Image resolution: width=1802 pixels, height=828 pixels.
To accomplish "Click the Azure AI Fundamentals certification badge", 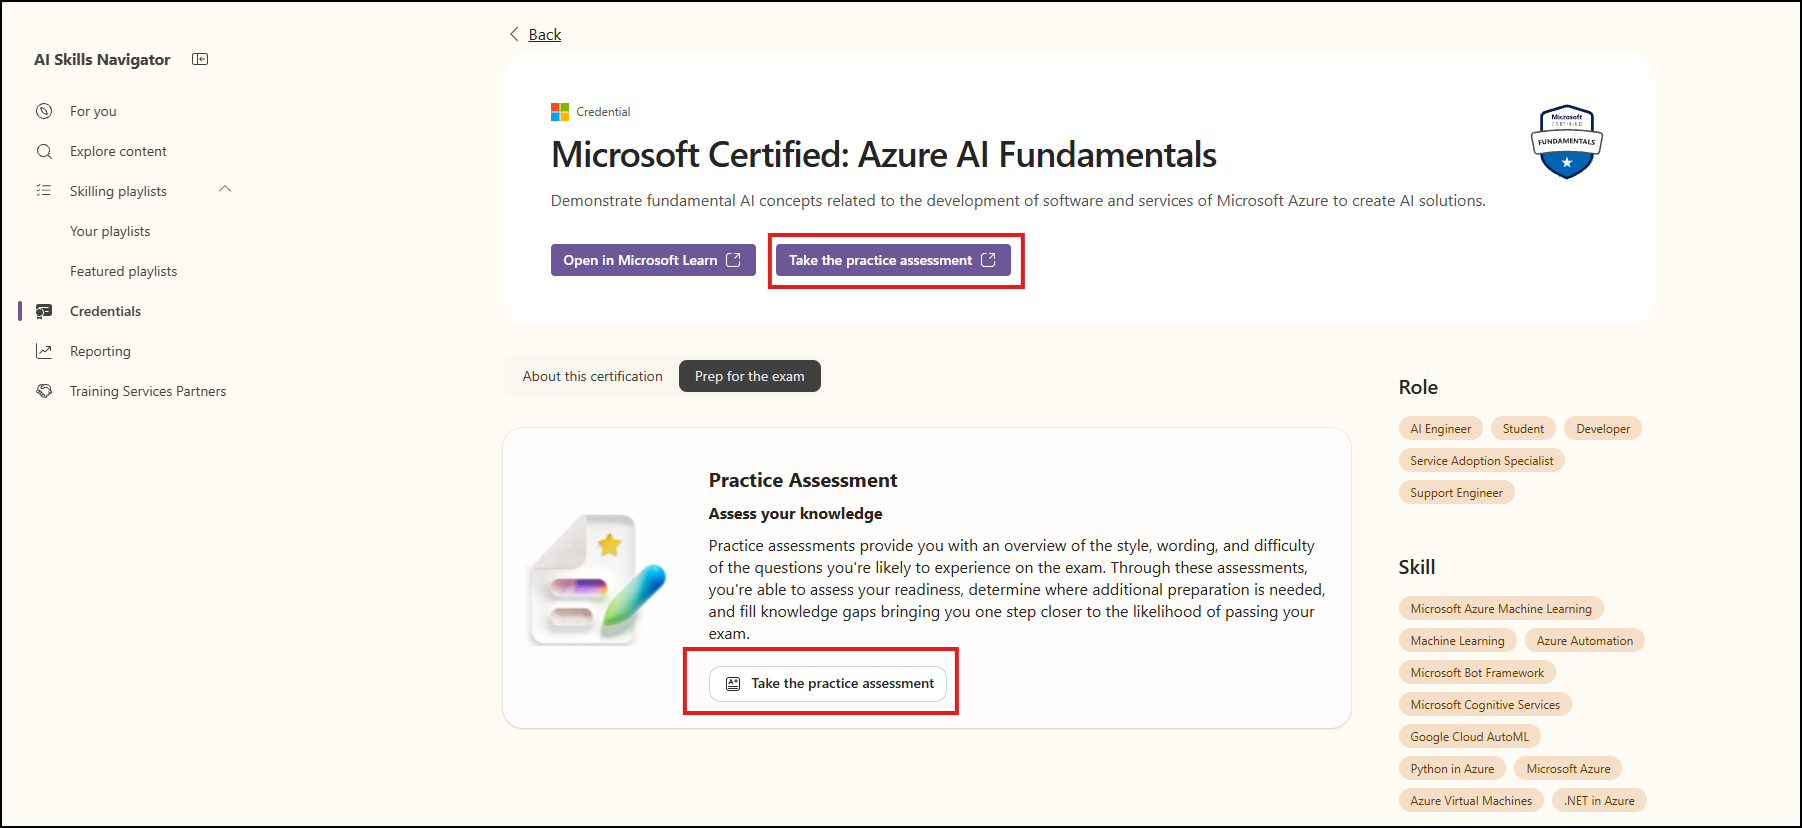I will click(x=1566, y=141).
